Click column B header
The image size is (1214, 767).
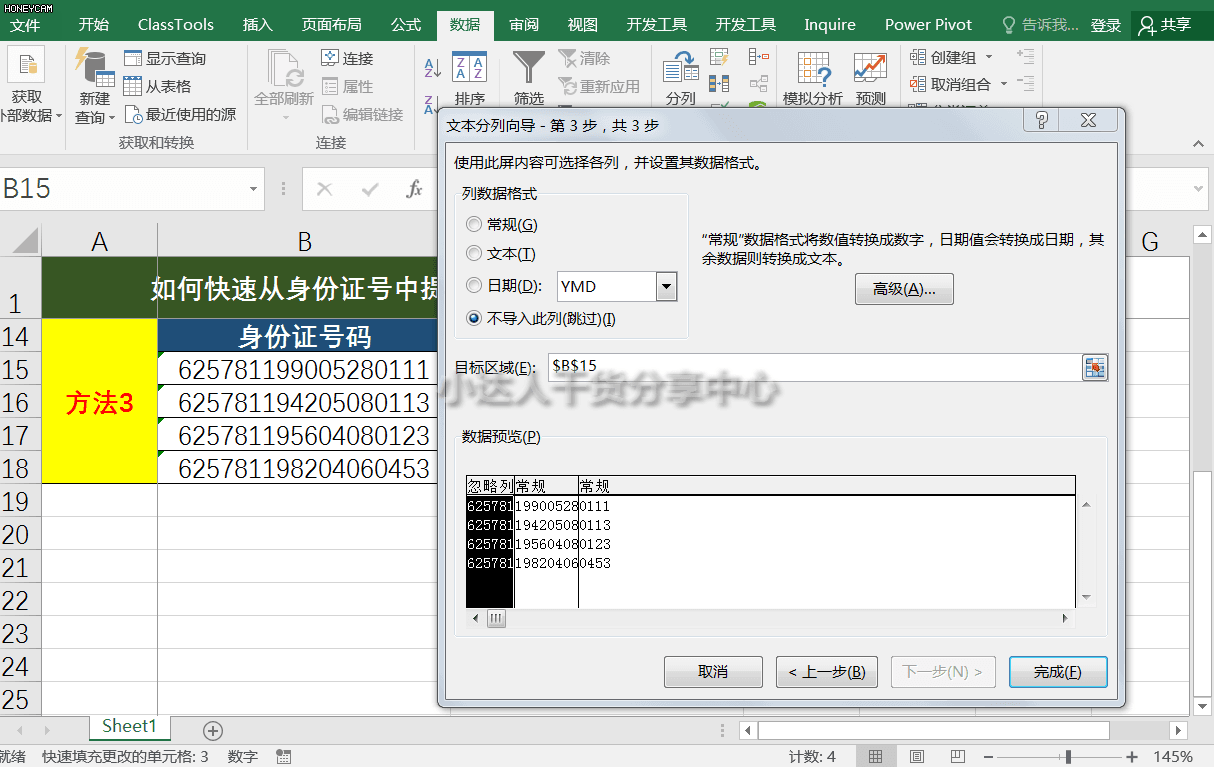click(304, 240)
